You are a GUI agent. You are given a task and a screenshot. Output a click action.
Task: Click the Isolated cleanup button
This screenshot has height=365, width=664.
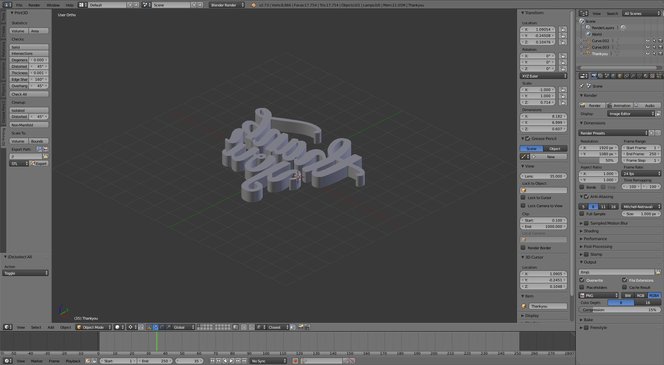pyautogui.click(x=29, y=110)
